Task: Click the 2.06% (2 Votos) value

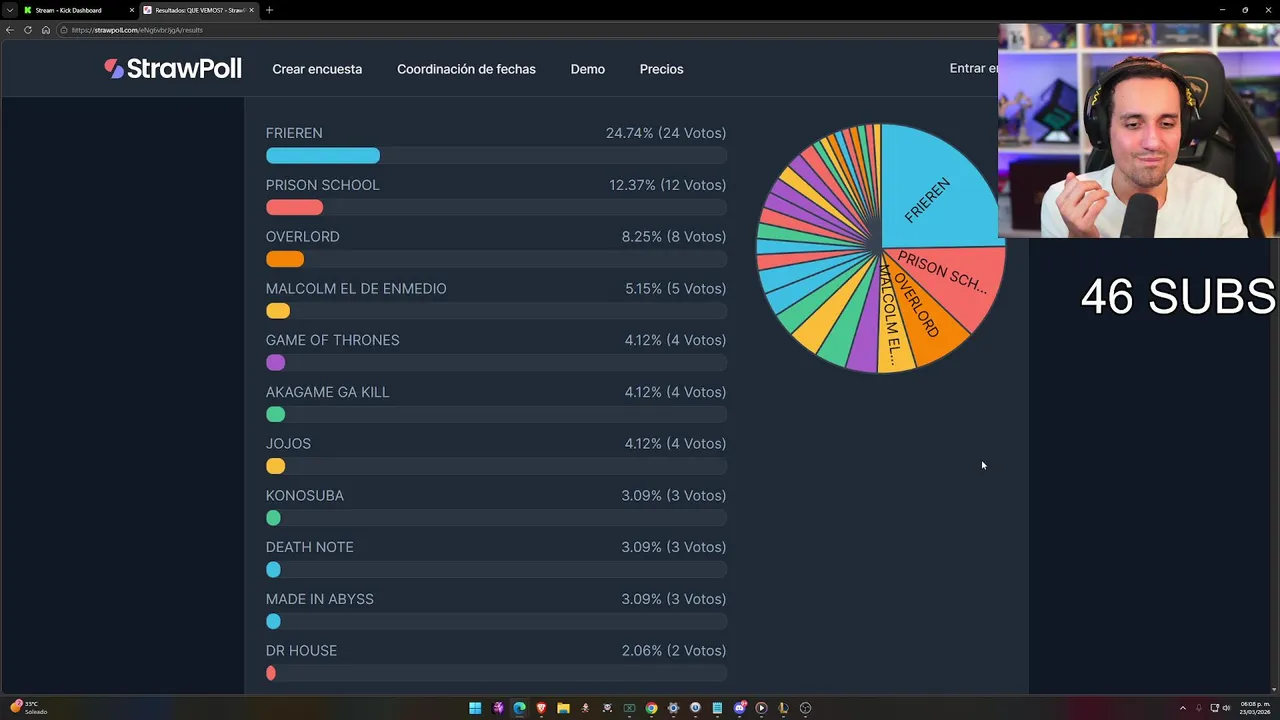Action: (674, 651)
